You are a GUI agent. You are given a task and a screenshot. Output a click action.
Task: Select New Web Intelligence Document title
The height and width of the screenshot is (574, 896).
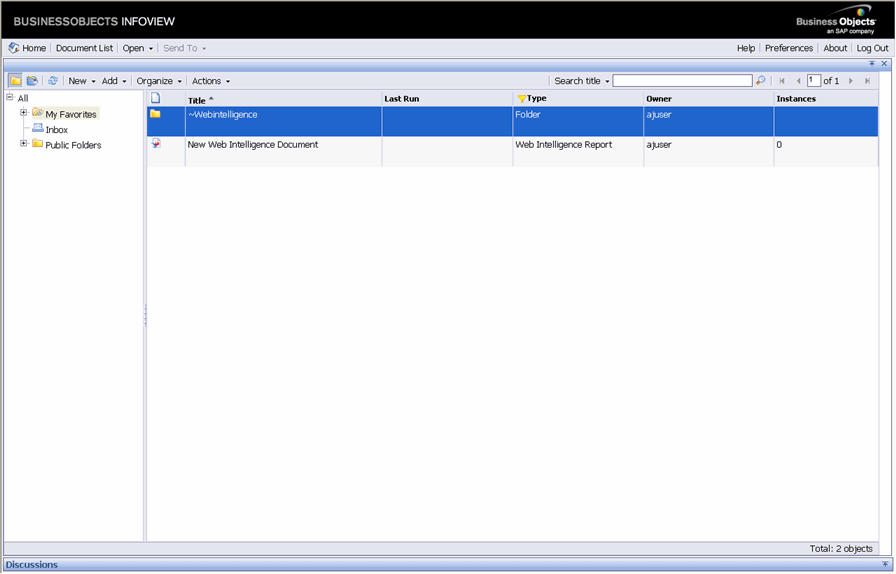[253, 145]
